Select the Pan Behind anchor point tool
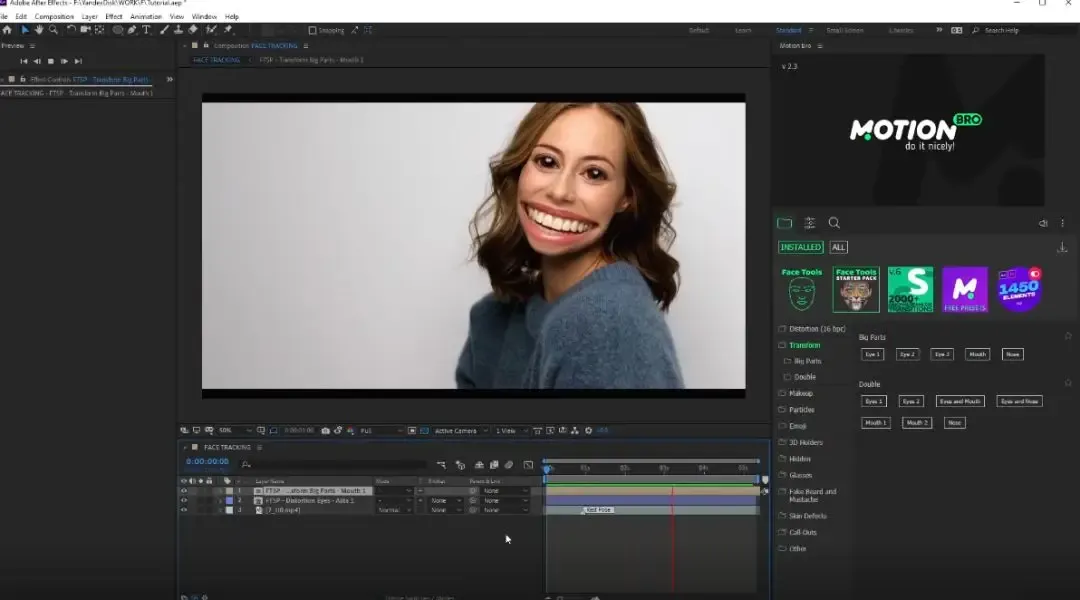 click(x=100, y=30)
